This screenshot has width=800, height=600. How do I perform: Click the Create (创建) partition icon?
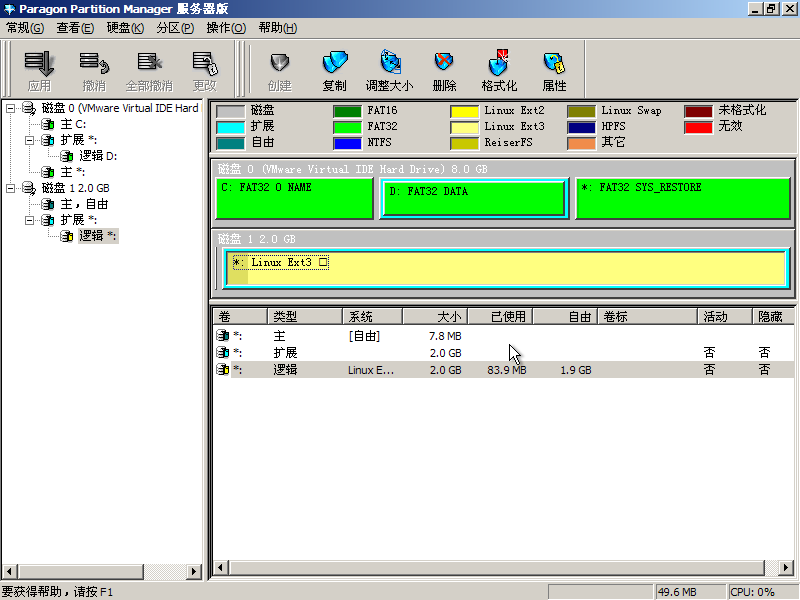280,63
